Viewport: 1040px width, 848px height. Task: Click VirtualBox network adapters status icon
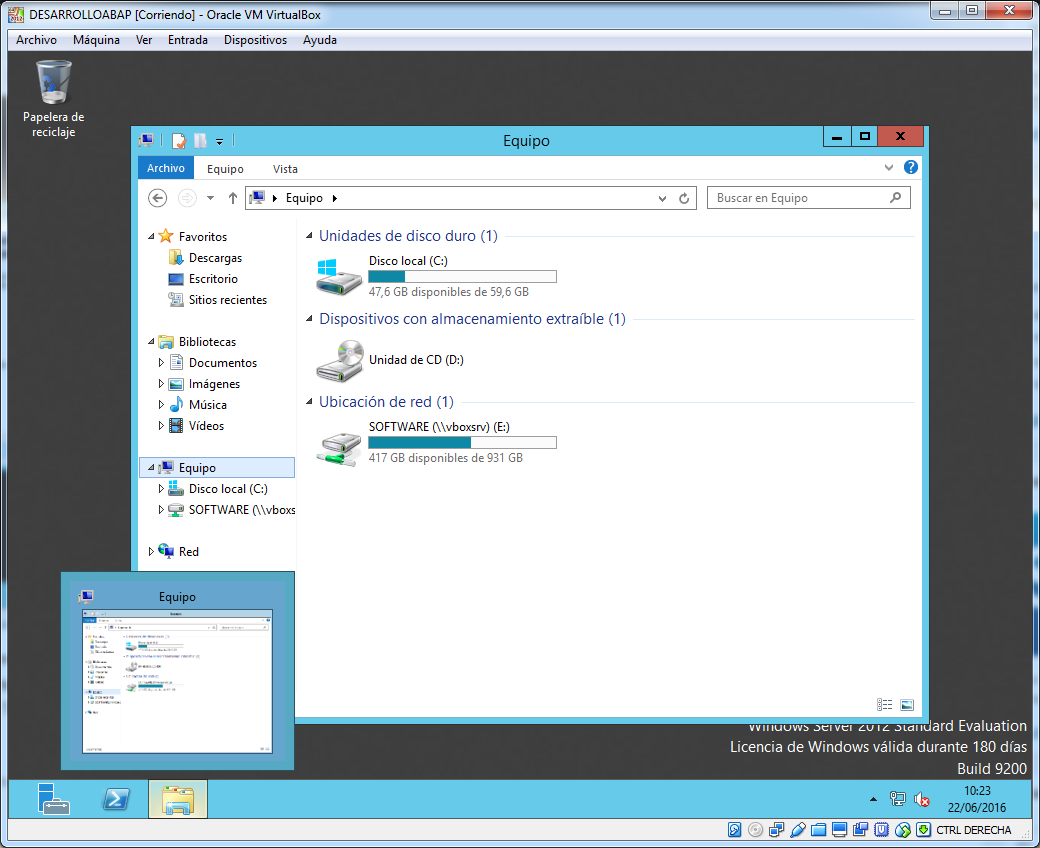(x=777, y=829)
